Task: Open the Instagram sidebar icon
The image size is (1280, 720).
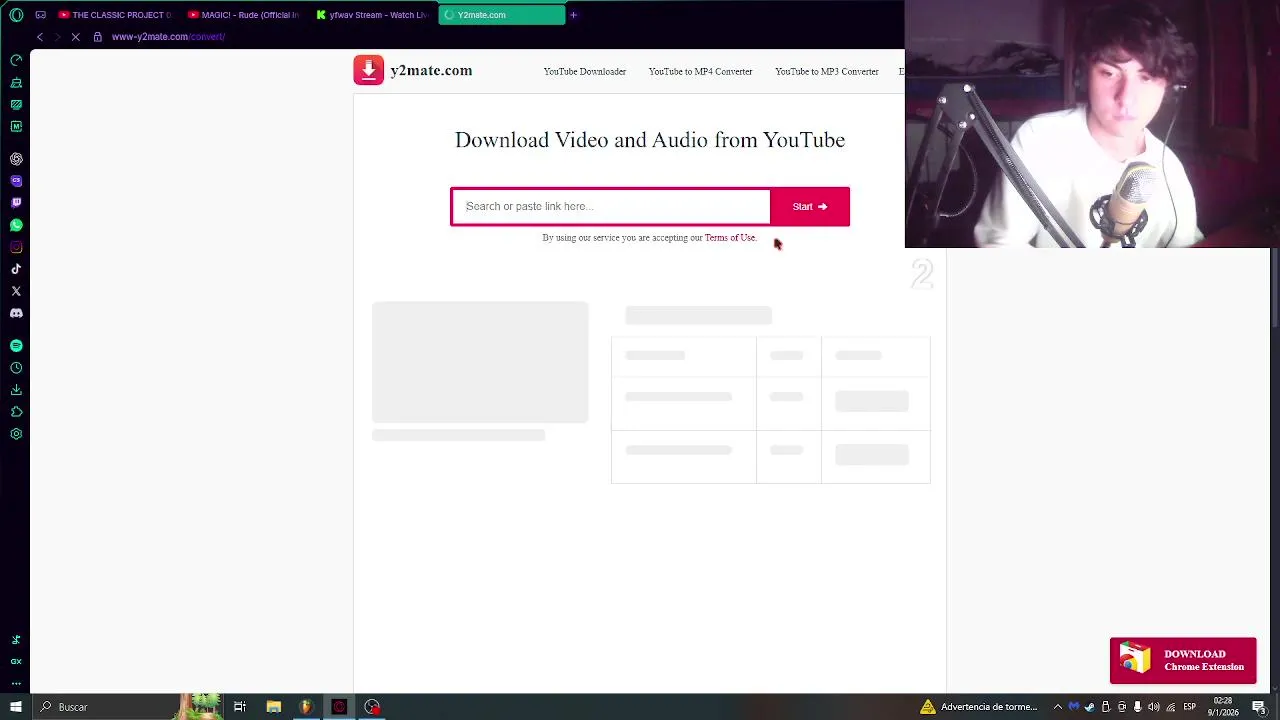Action: (16, 247)
